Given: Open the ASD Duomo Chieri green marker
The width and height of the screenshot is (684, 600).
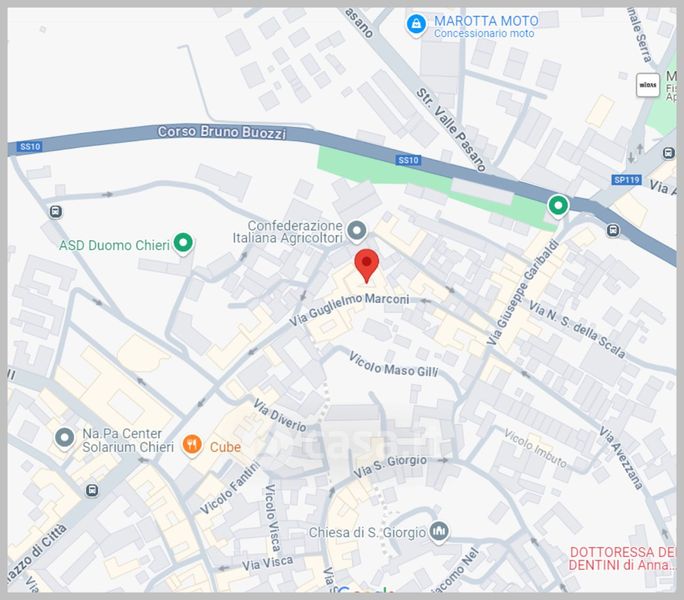Looking at the screenshot, I should point(183,243).
